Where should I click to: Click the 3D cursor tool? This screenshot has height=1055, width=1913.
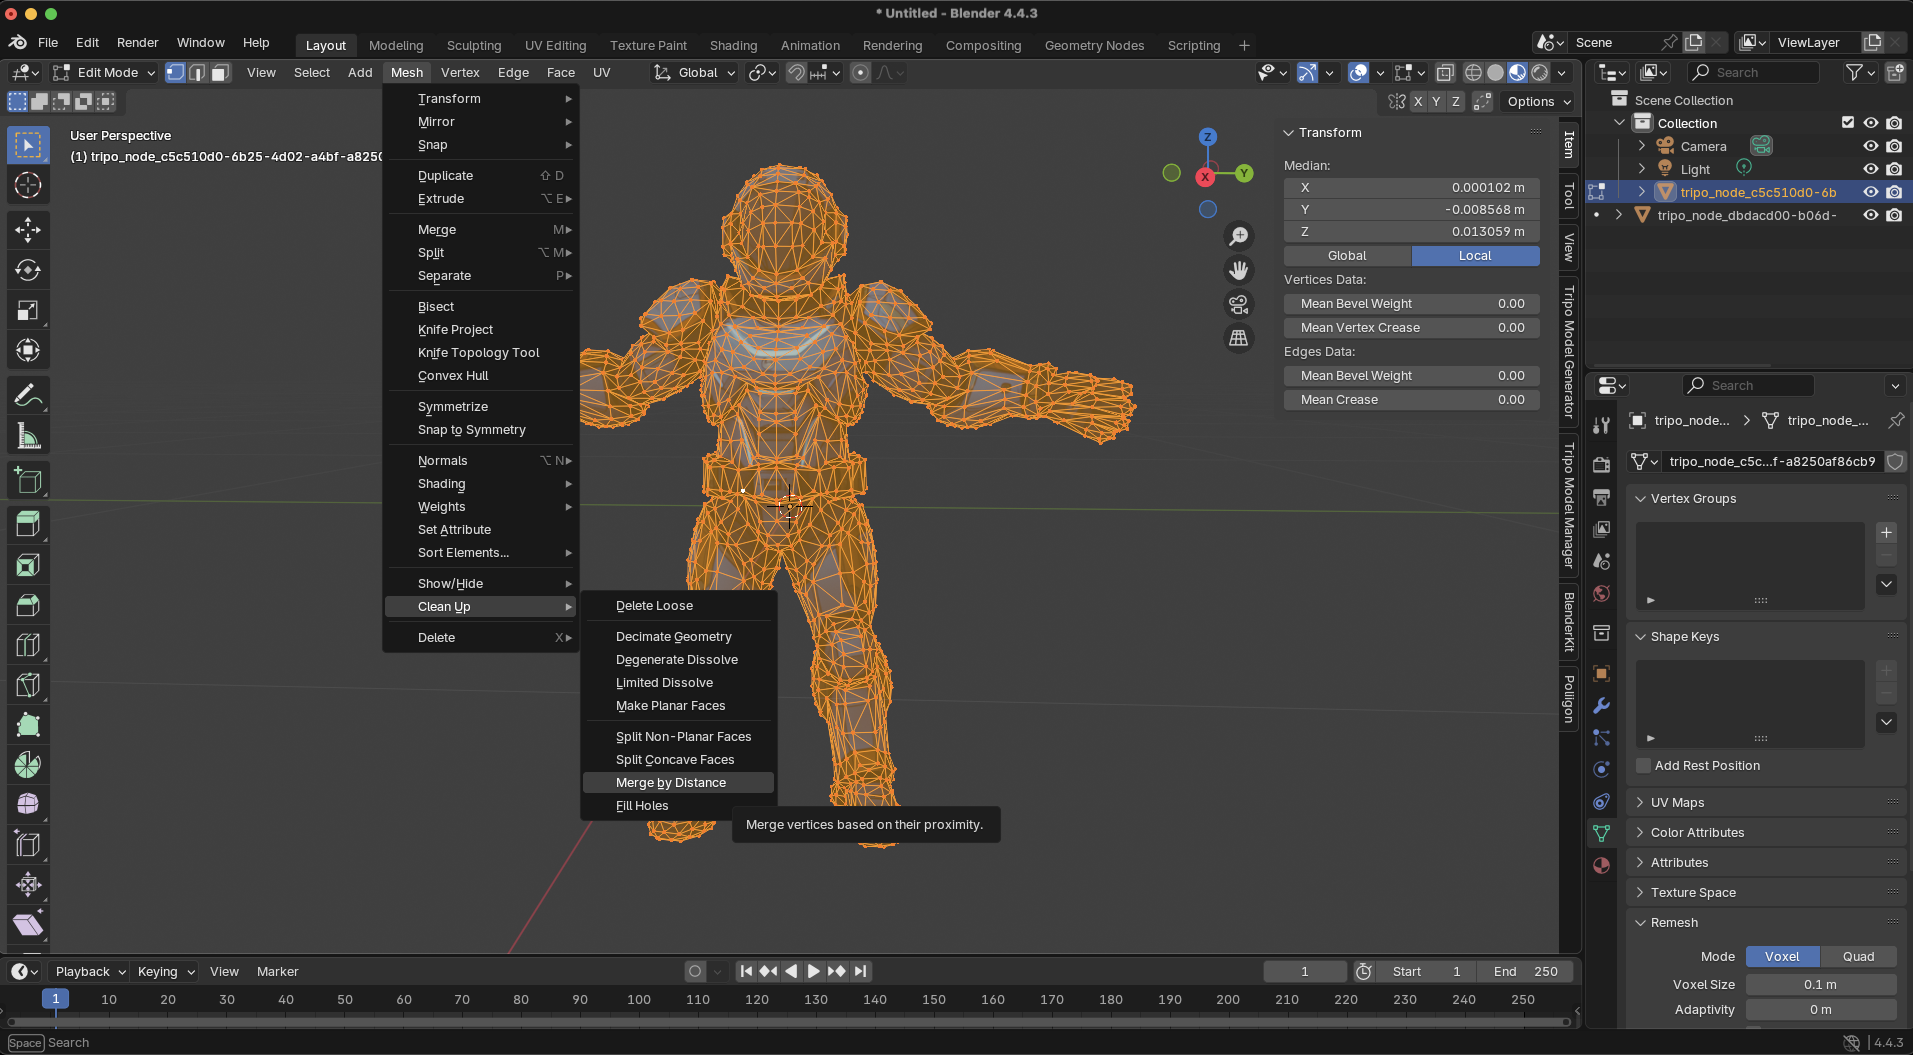28,185
